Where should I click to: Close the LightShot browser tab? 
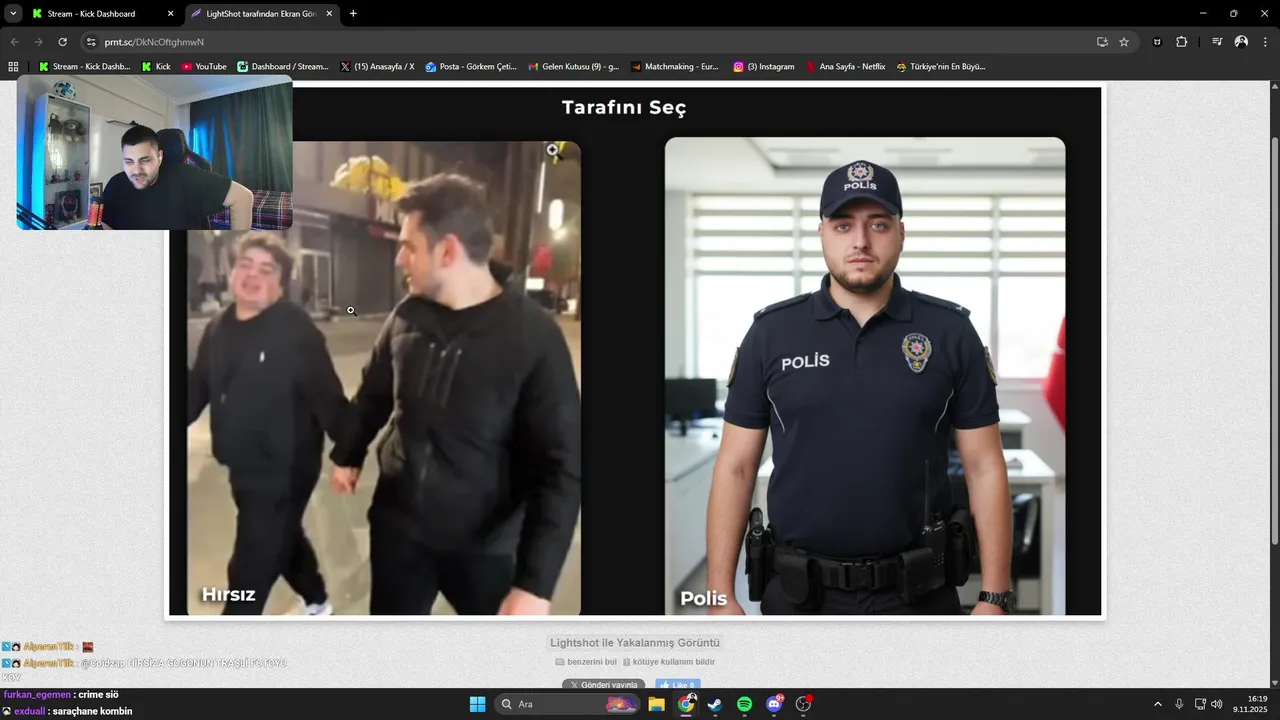(x=329, y=14)
